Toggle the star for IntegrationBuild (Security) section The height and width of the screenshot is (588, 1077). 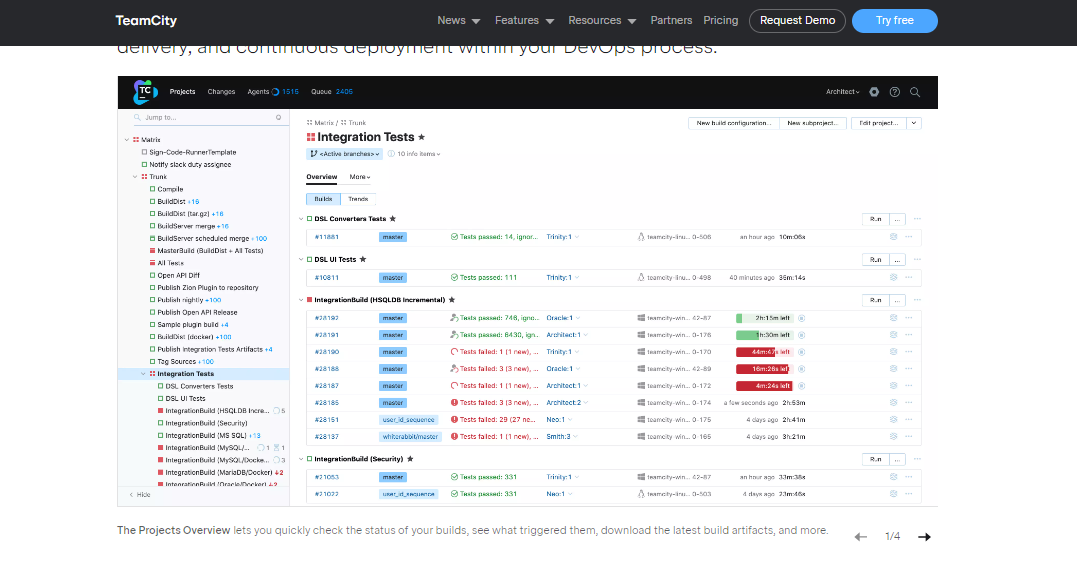(410, 459)
